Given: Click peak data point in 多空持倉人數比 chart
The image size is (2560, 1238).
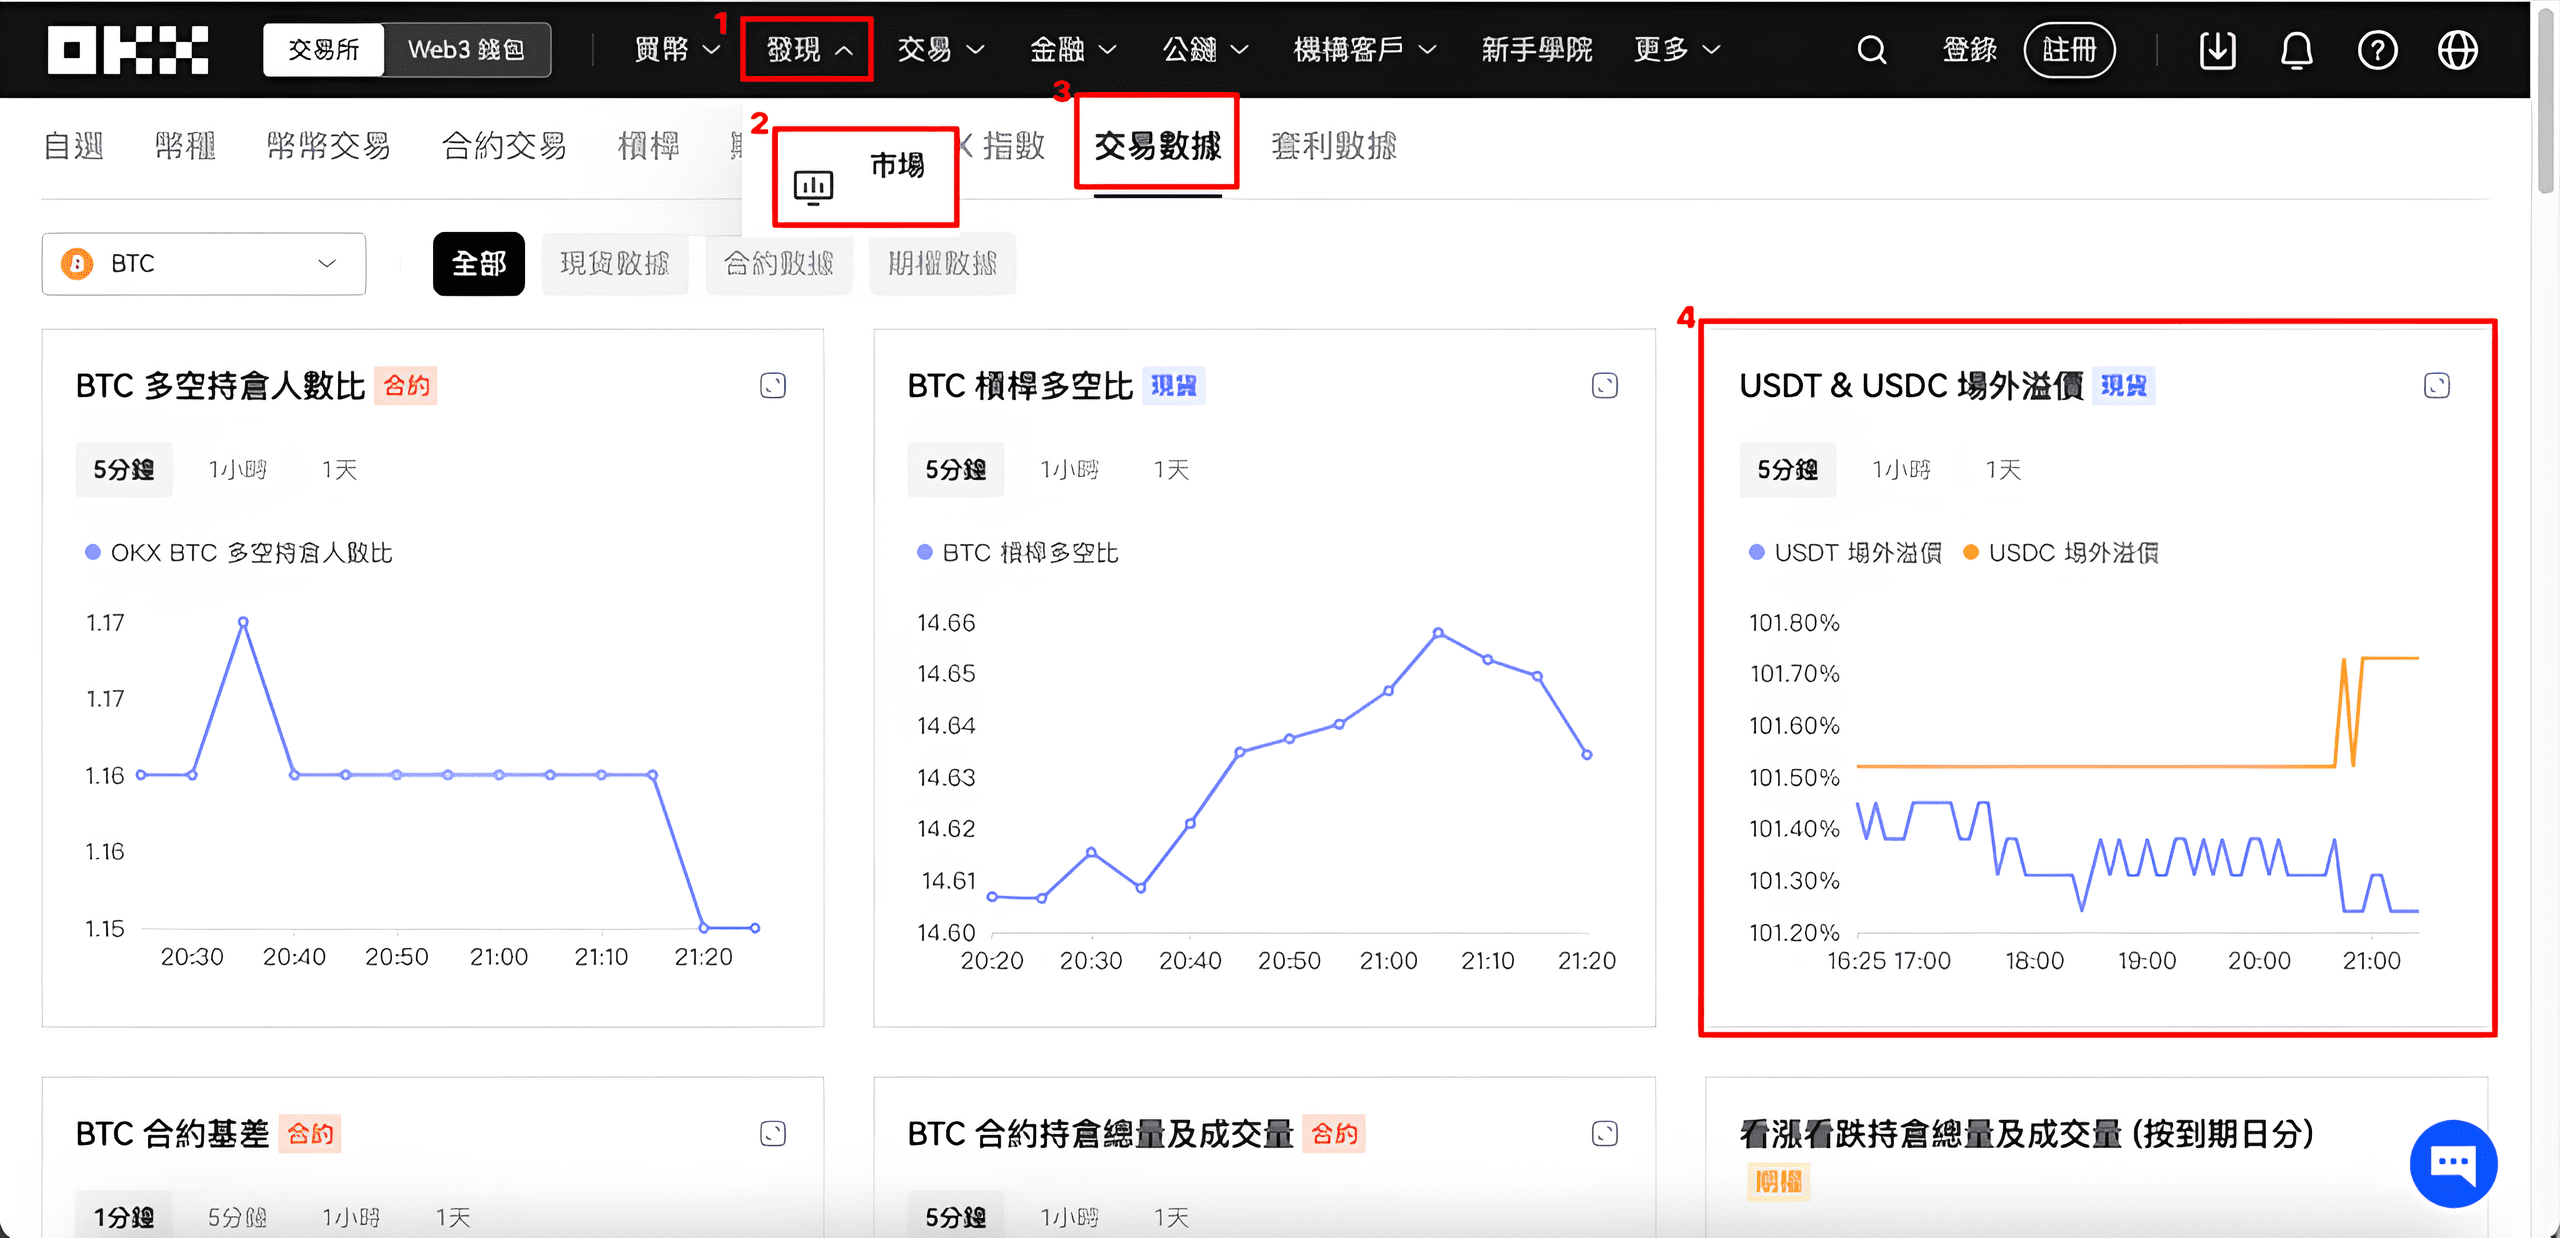Looking at the screenshot, I should pos(243,622).
